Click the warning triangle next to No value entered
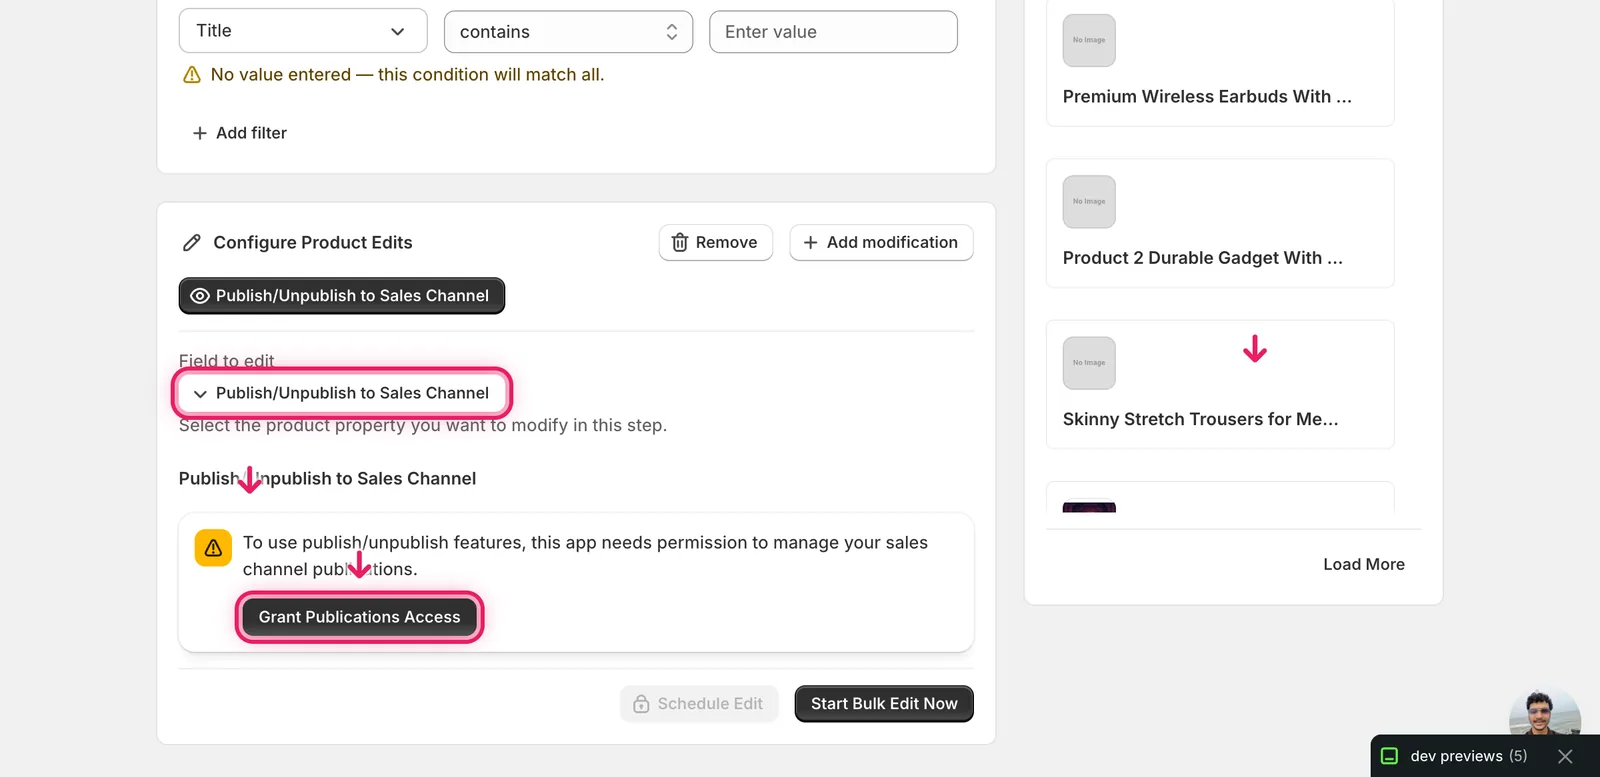This screenshot has height=777, width=1600. coord(192,75)
